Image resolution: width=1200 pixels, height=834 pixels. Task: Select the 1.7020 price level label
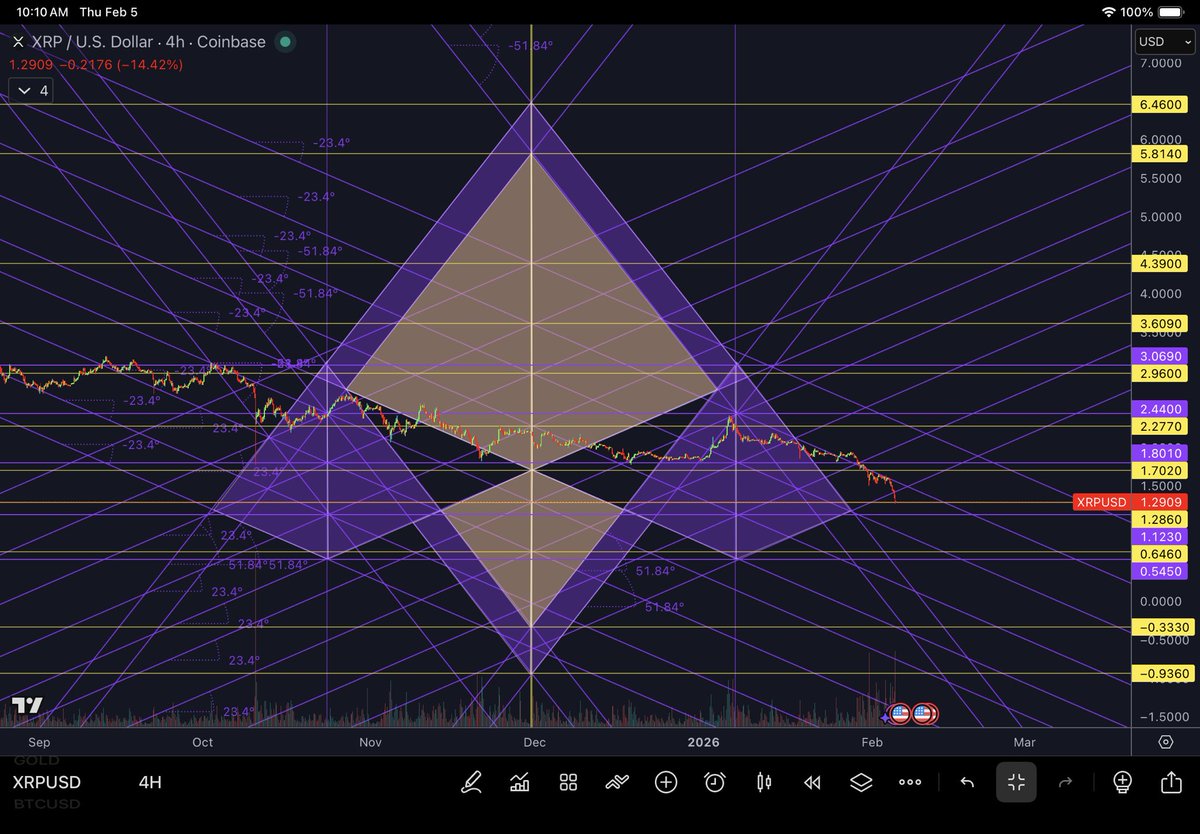click(1161, 470)
